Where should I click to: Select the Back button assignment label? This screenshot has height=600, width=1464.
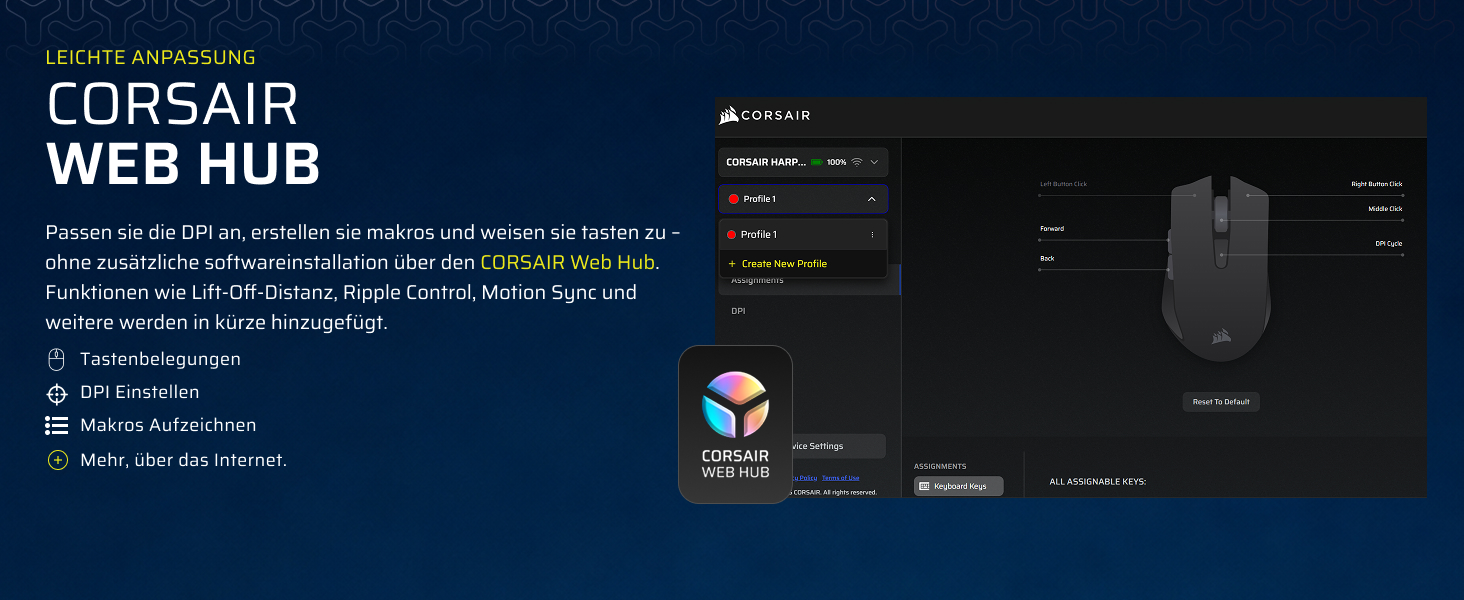1047,259
